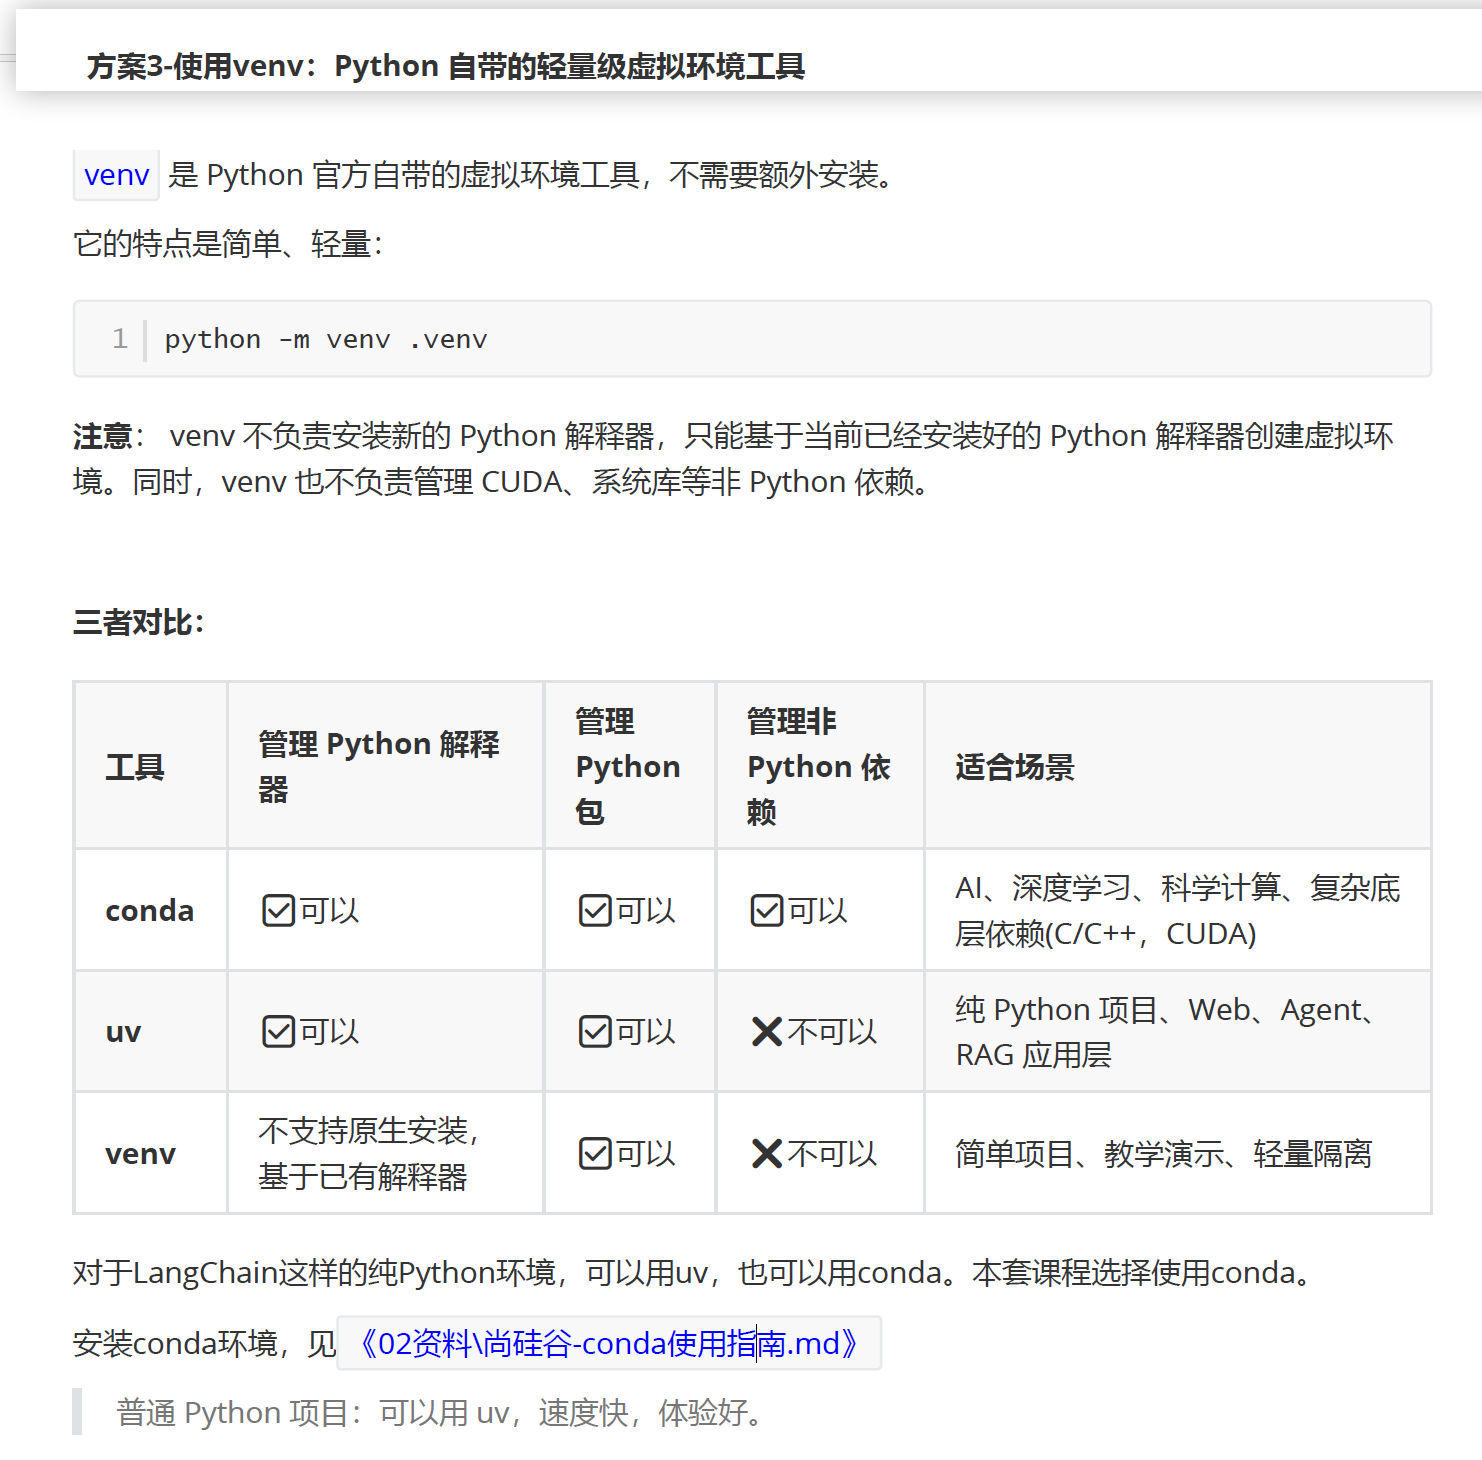Click the 工具 column header
The width and height of the screenshot is (1482, 1460).
pos(150,766)
